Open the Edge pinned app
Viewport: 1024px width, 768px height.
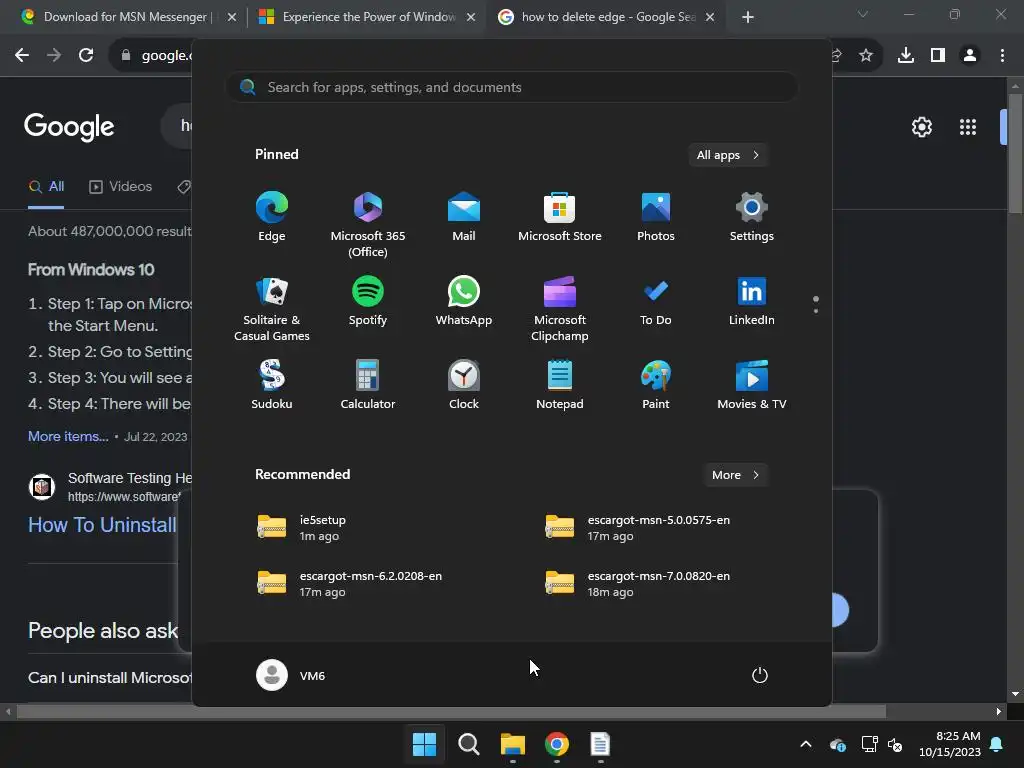click(272, 217)
